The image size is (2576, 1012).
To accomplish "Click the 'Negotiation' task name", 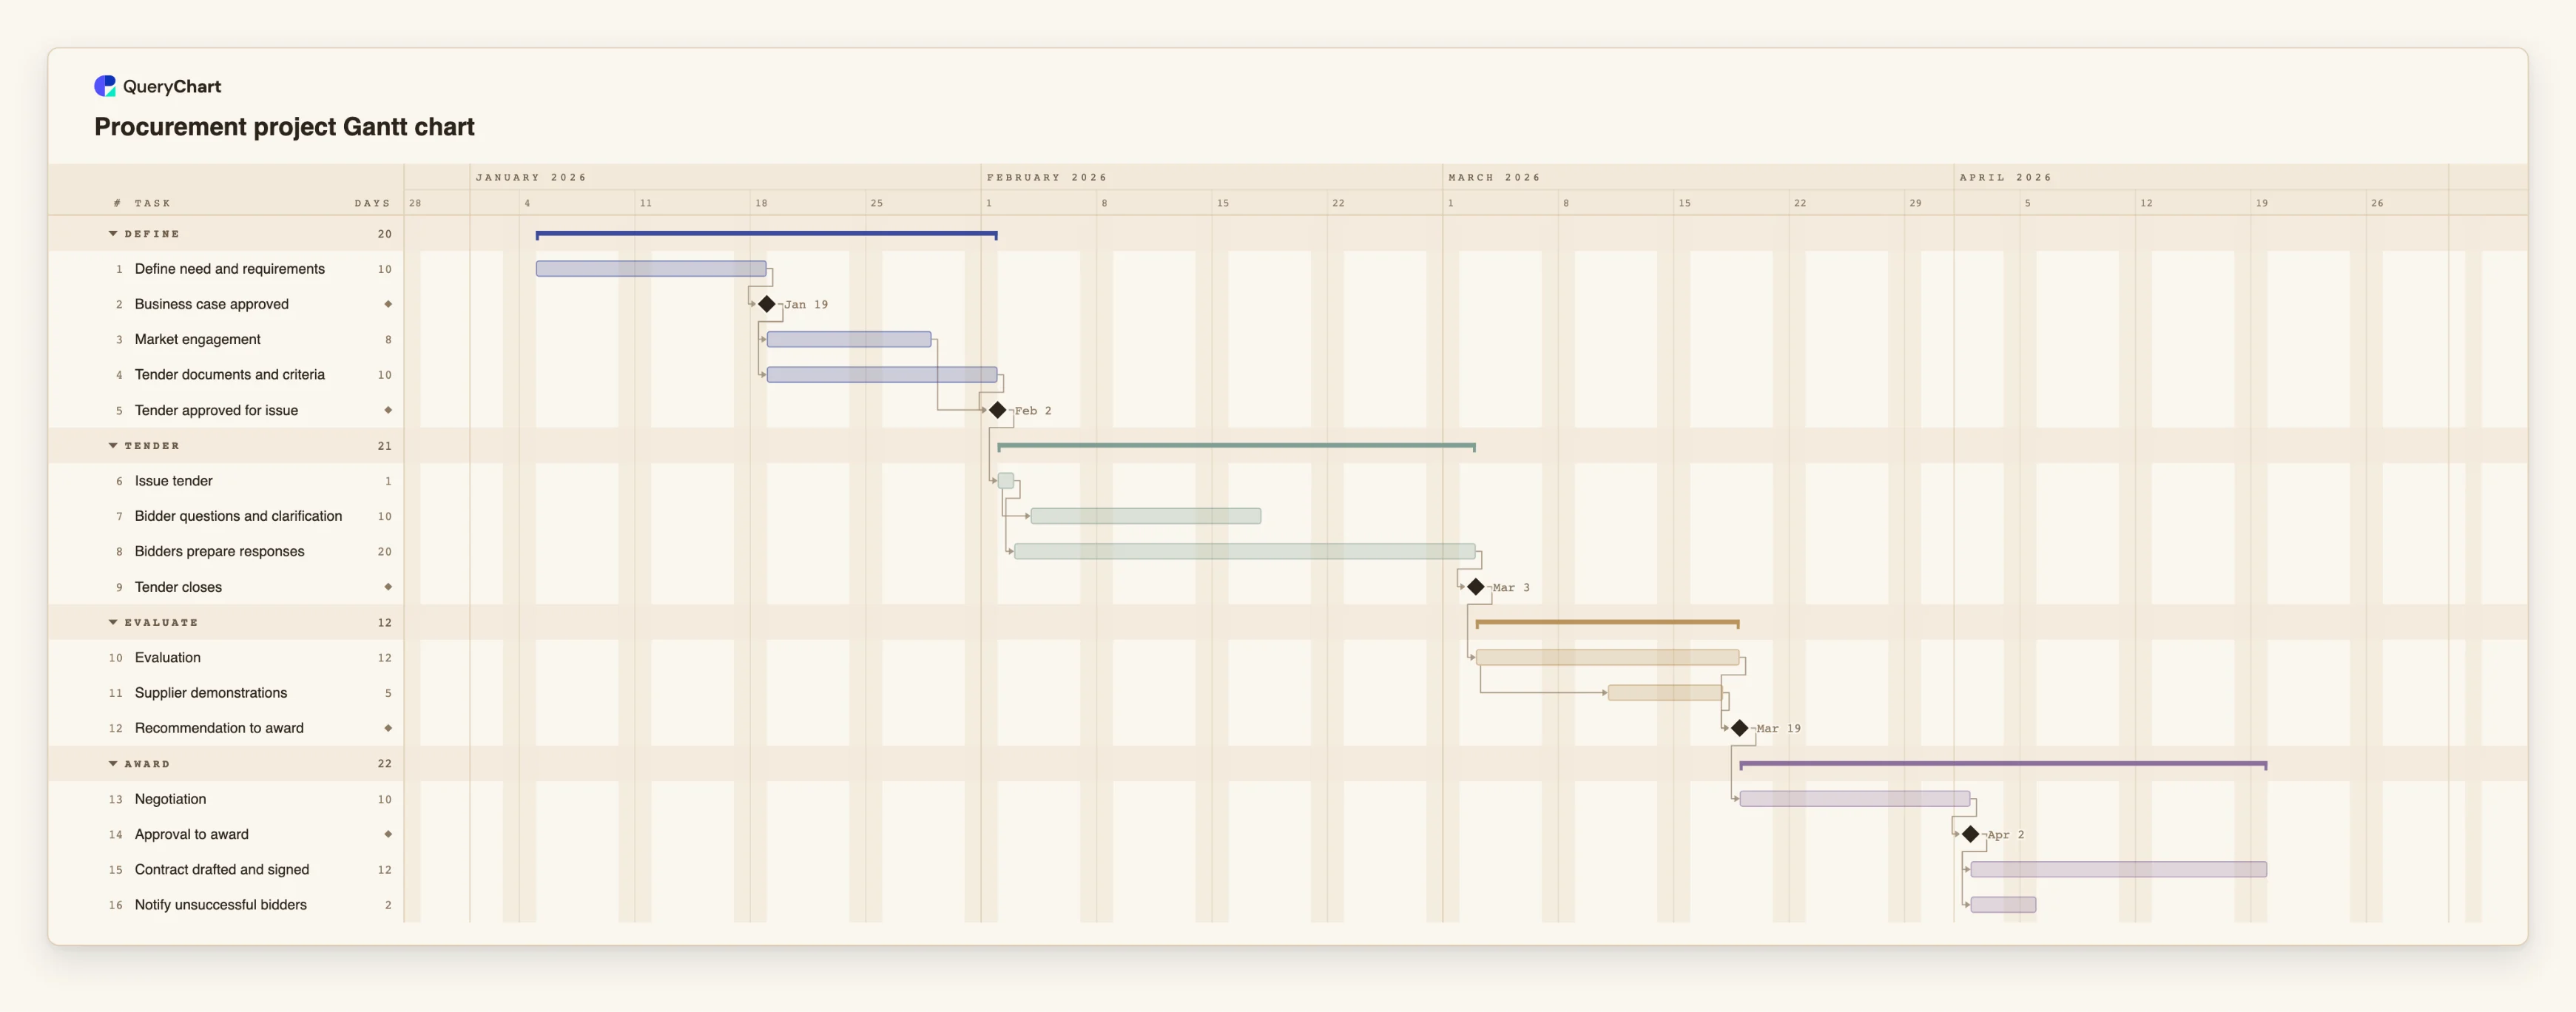I will pos(170,799).
